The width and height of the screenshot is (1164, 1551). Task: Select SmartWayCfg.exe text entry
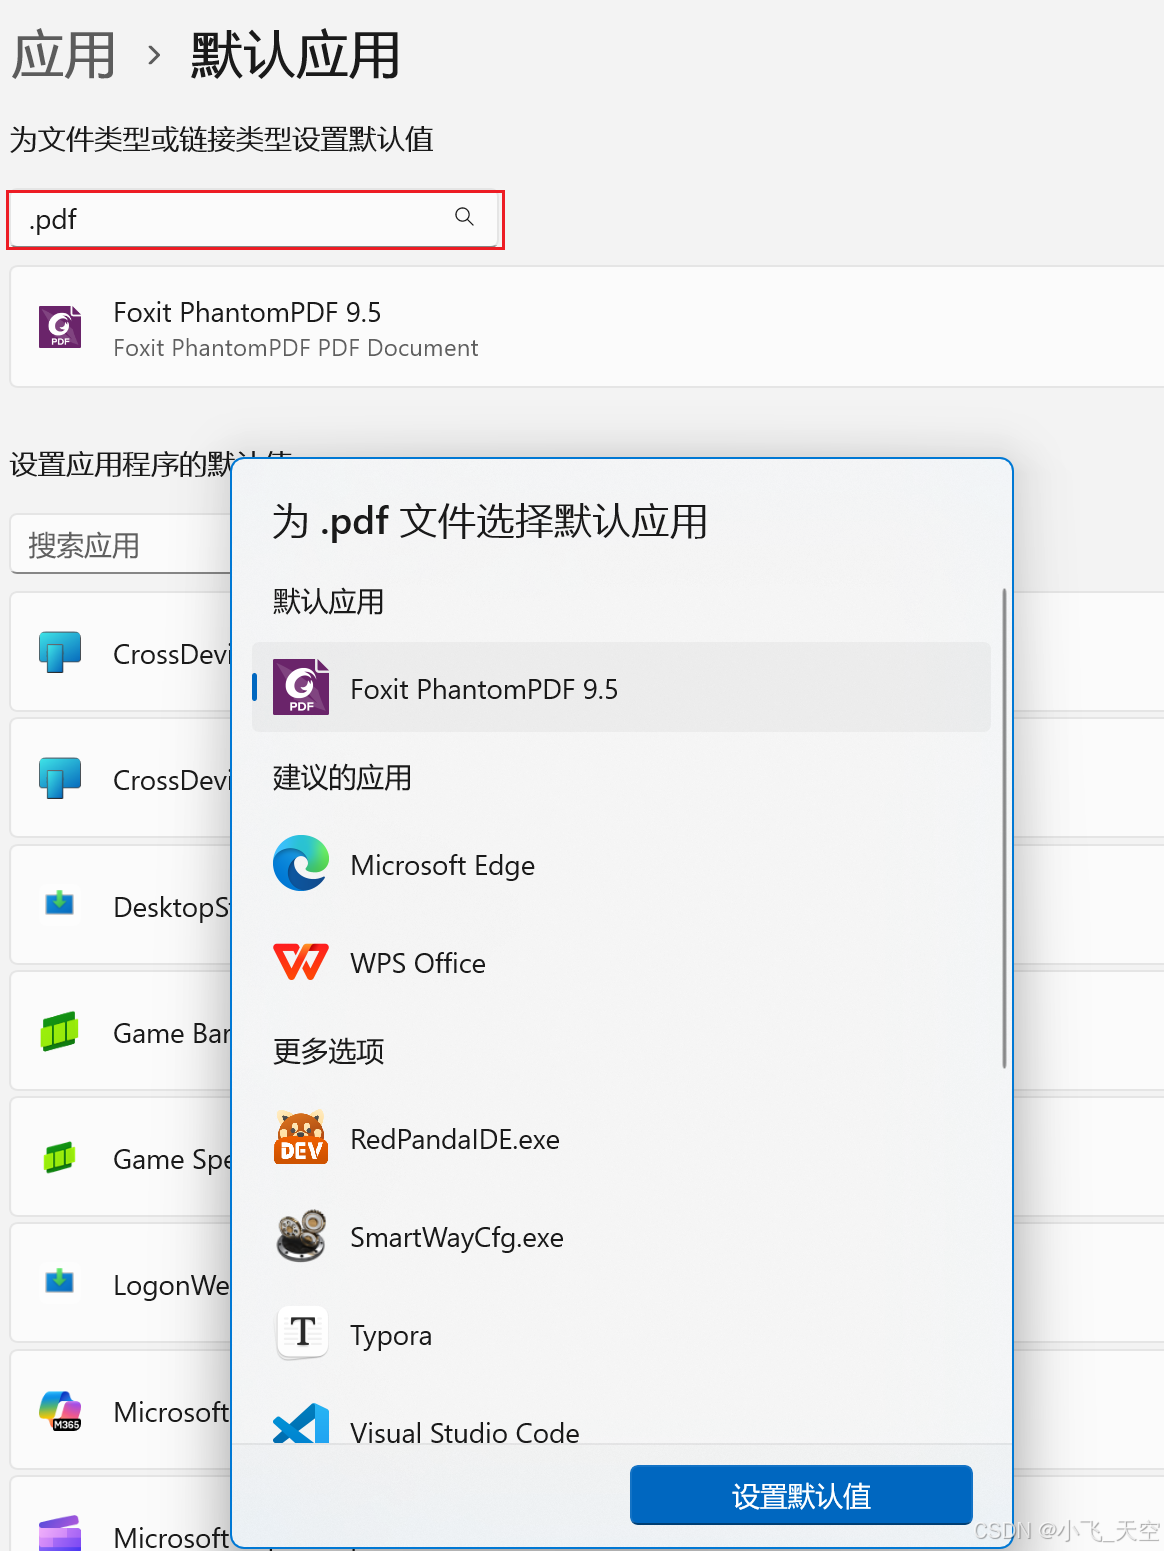[x=457, y=1237]
